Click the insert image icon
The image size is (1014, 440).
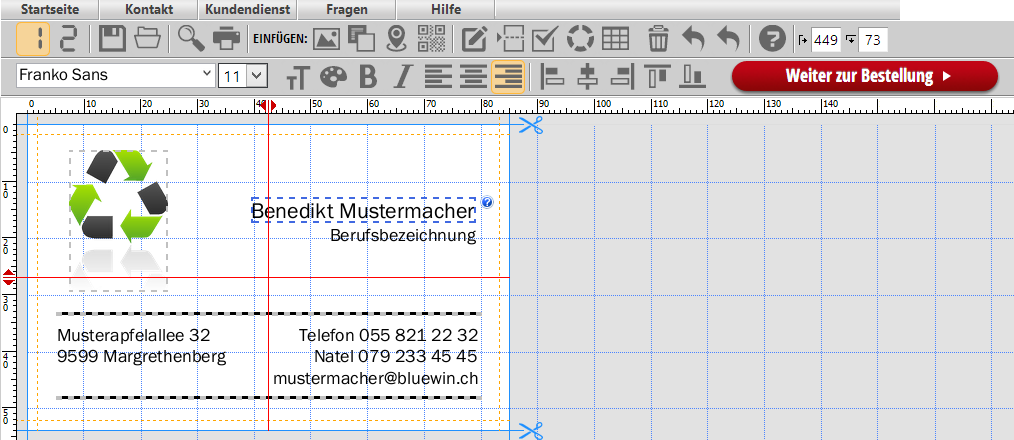click(326, 40)
